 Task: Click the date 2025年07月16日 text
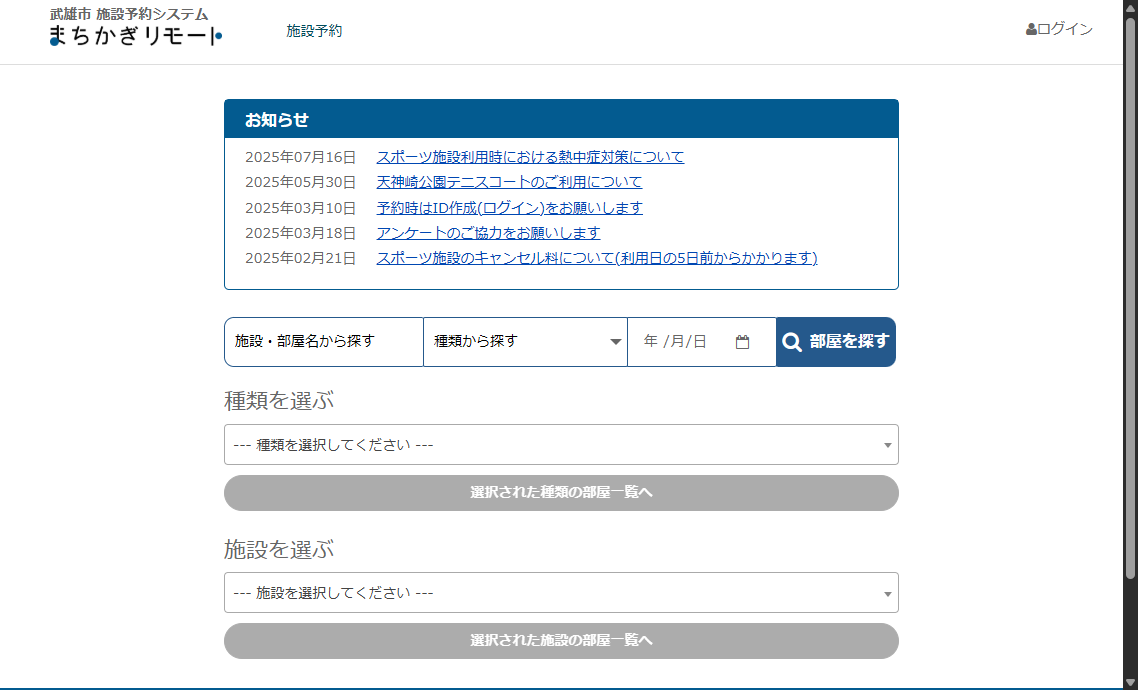[300, 157]
